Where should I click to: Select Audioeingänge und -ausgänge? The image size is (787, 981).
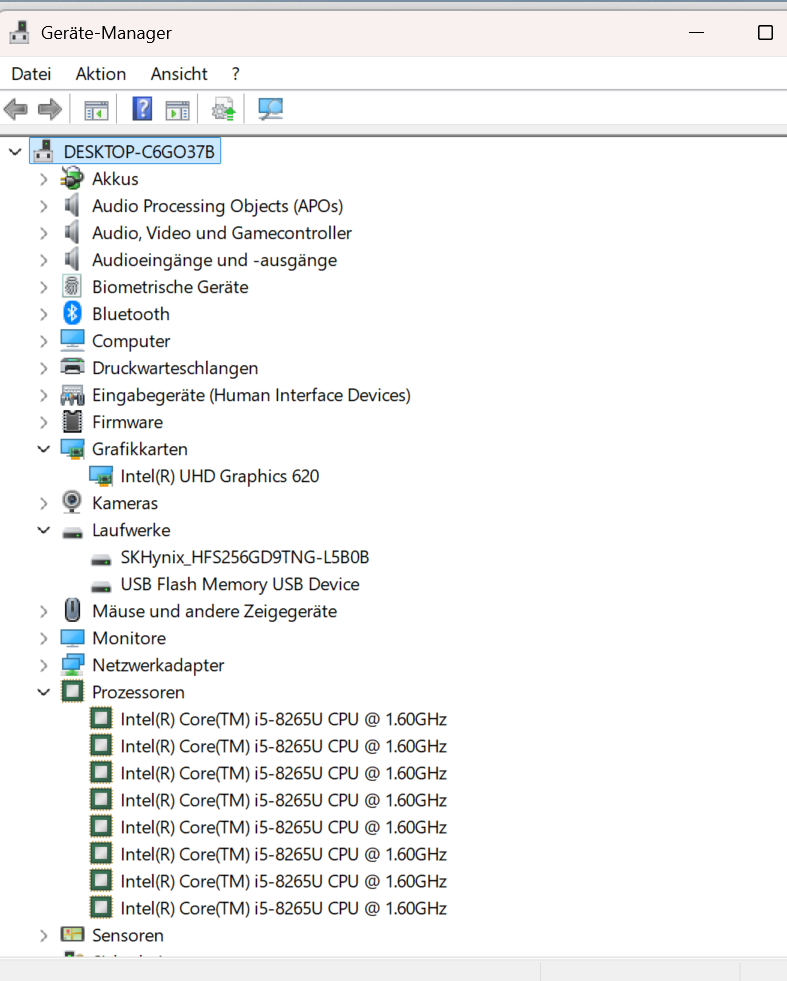coord(215,260)
